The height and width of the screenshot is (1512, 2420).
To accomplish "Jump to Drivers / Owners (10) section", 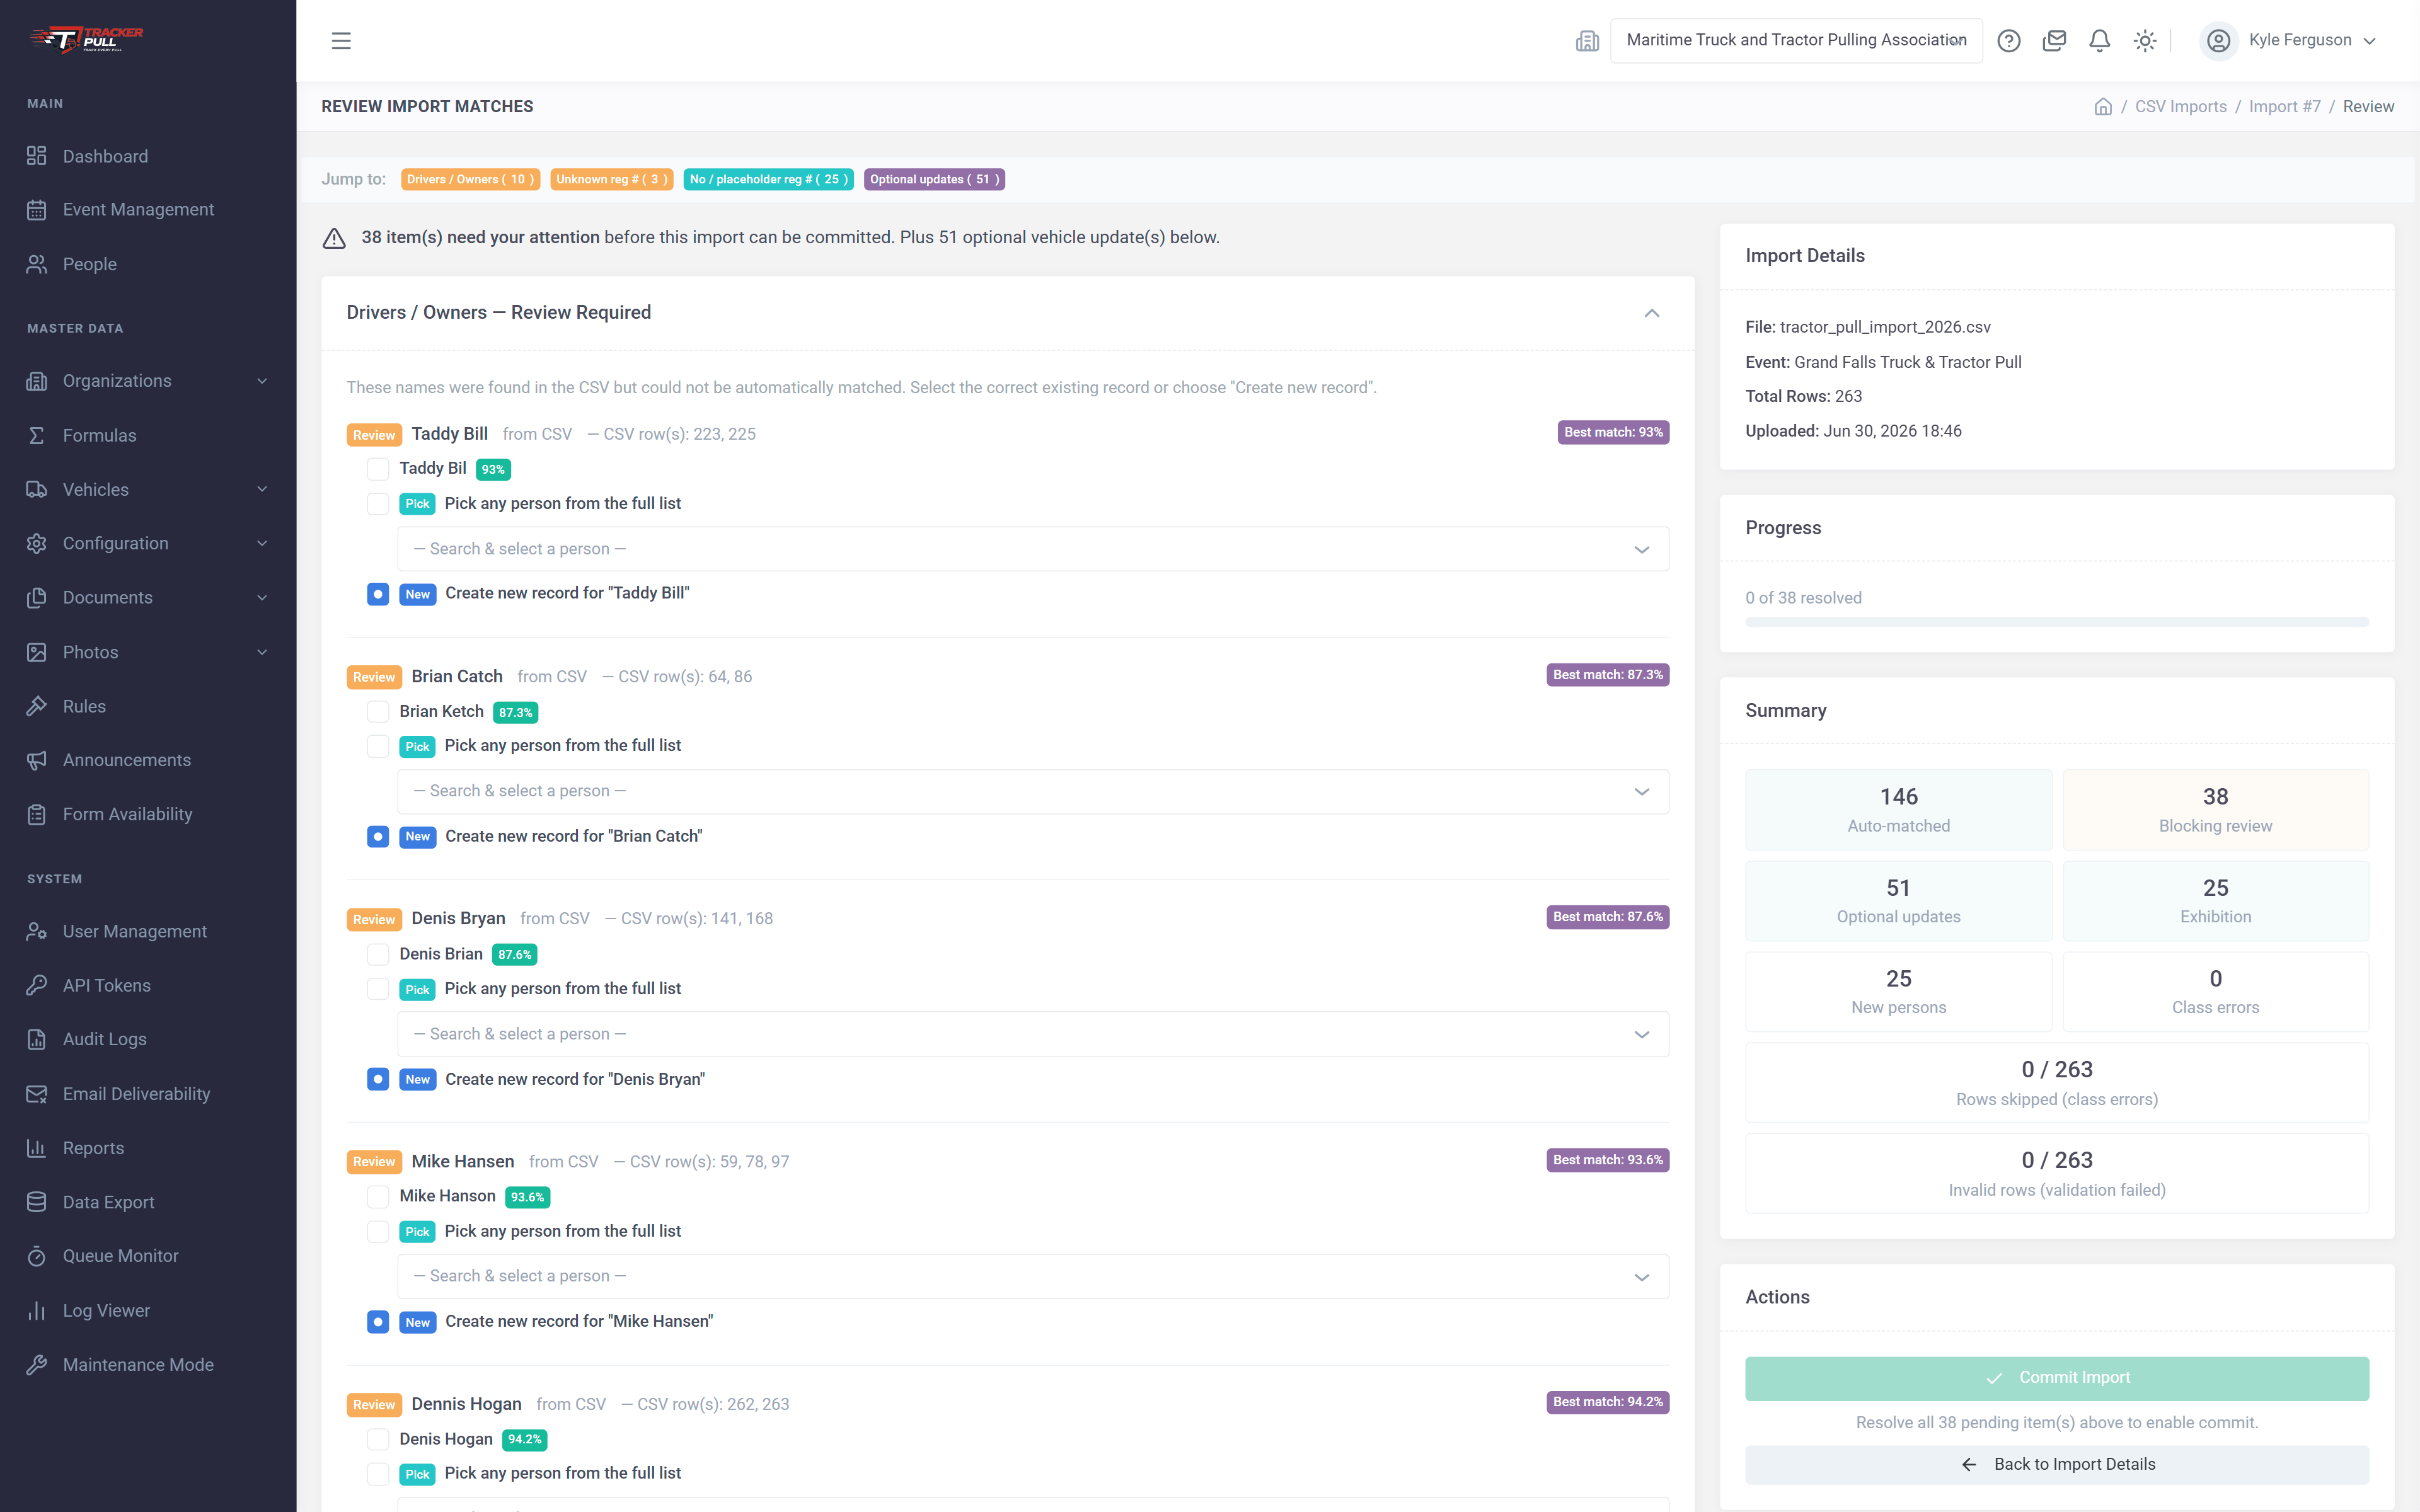I will pyautogui.click(x=470, y=180).
